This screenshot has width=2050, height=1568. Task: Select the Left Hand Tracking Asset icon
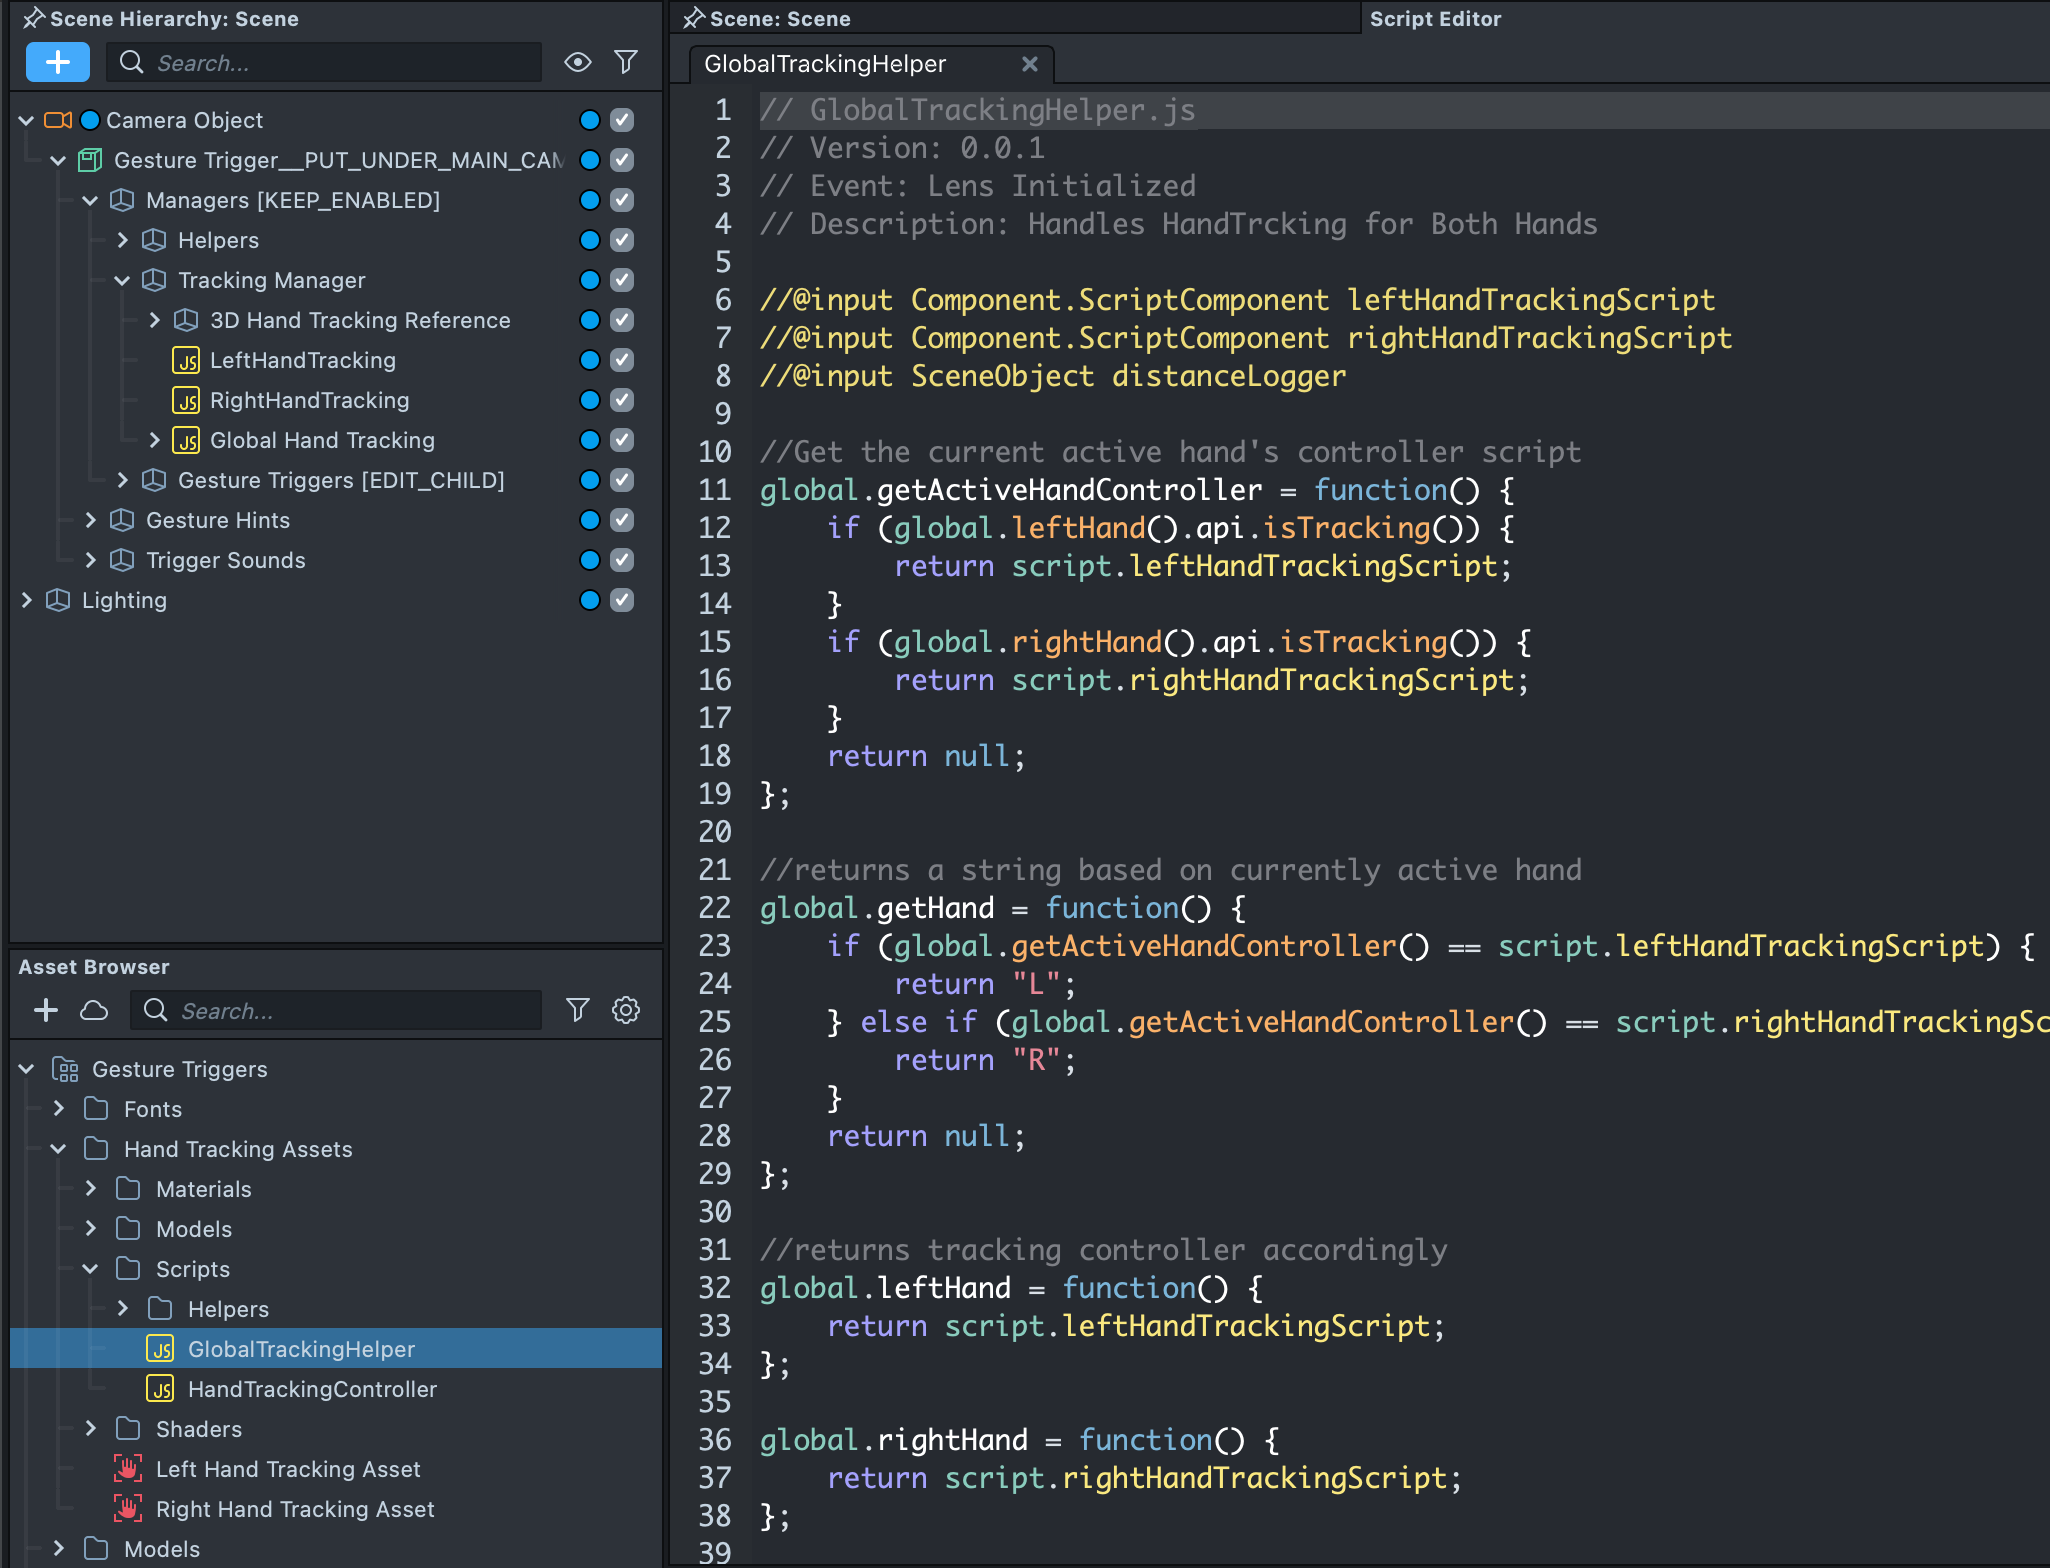(x=128, y=1469)
